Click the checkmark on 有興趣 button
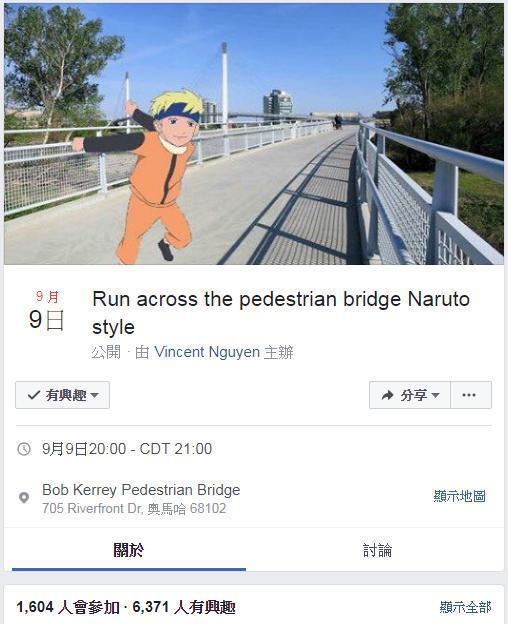 pos(34,395)
